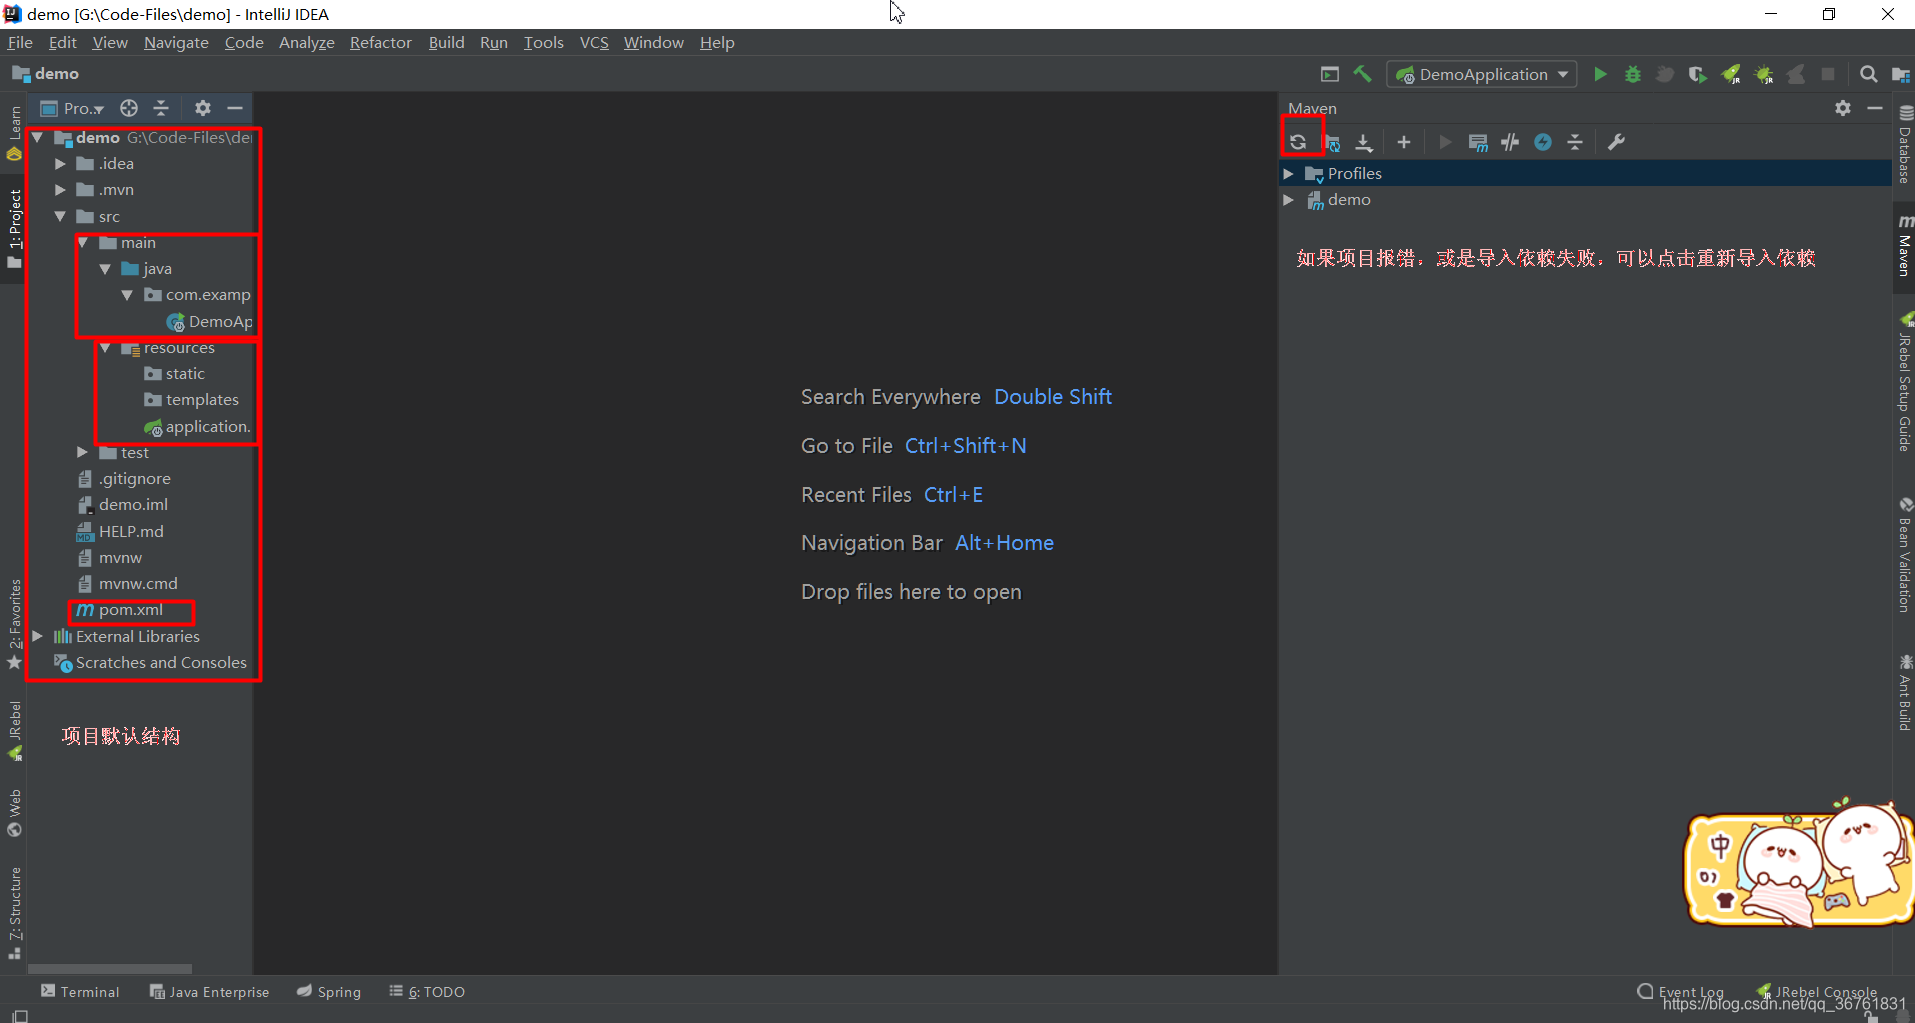Select the DemoApplication class file
This screenshot has height=1023, width=1915.
tap(210, 321)
